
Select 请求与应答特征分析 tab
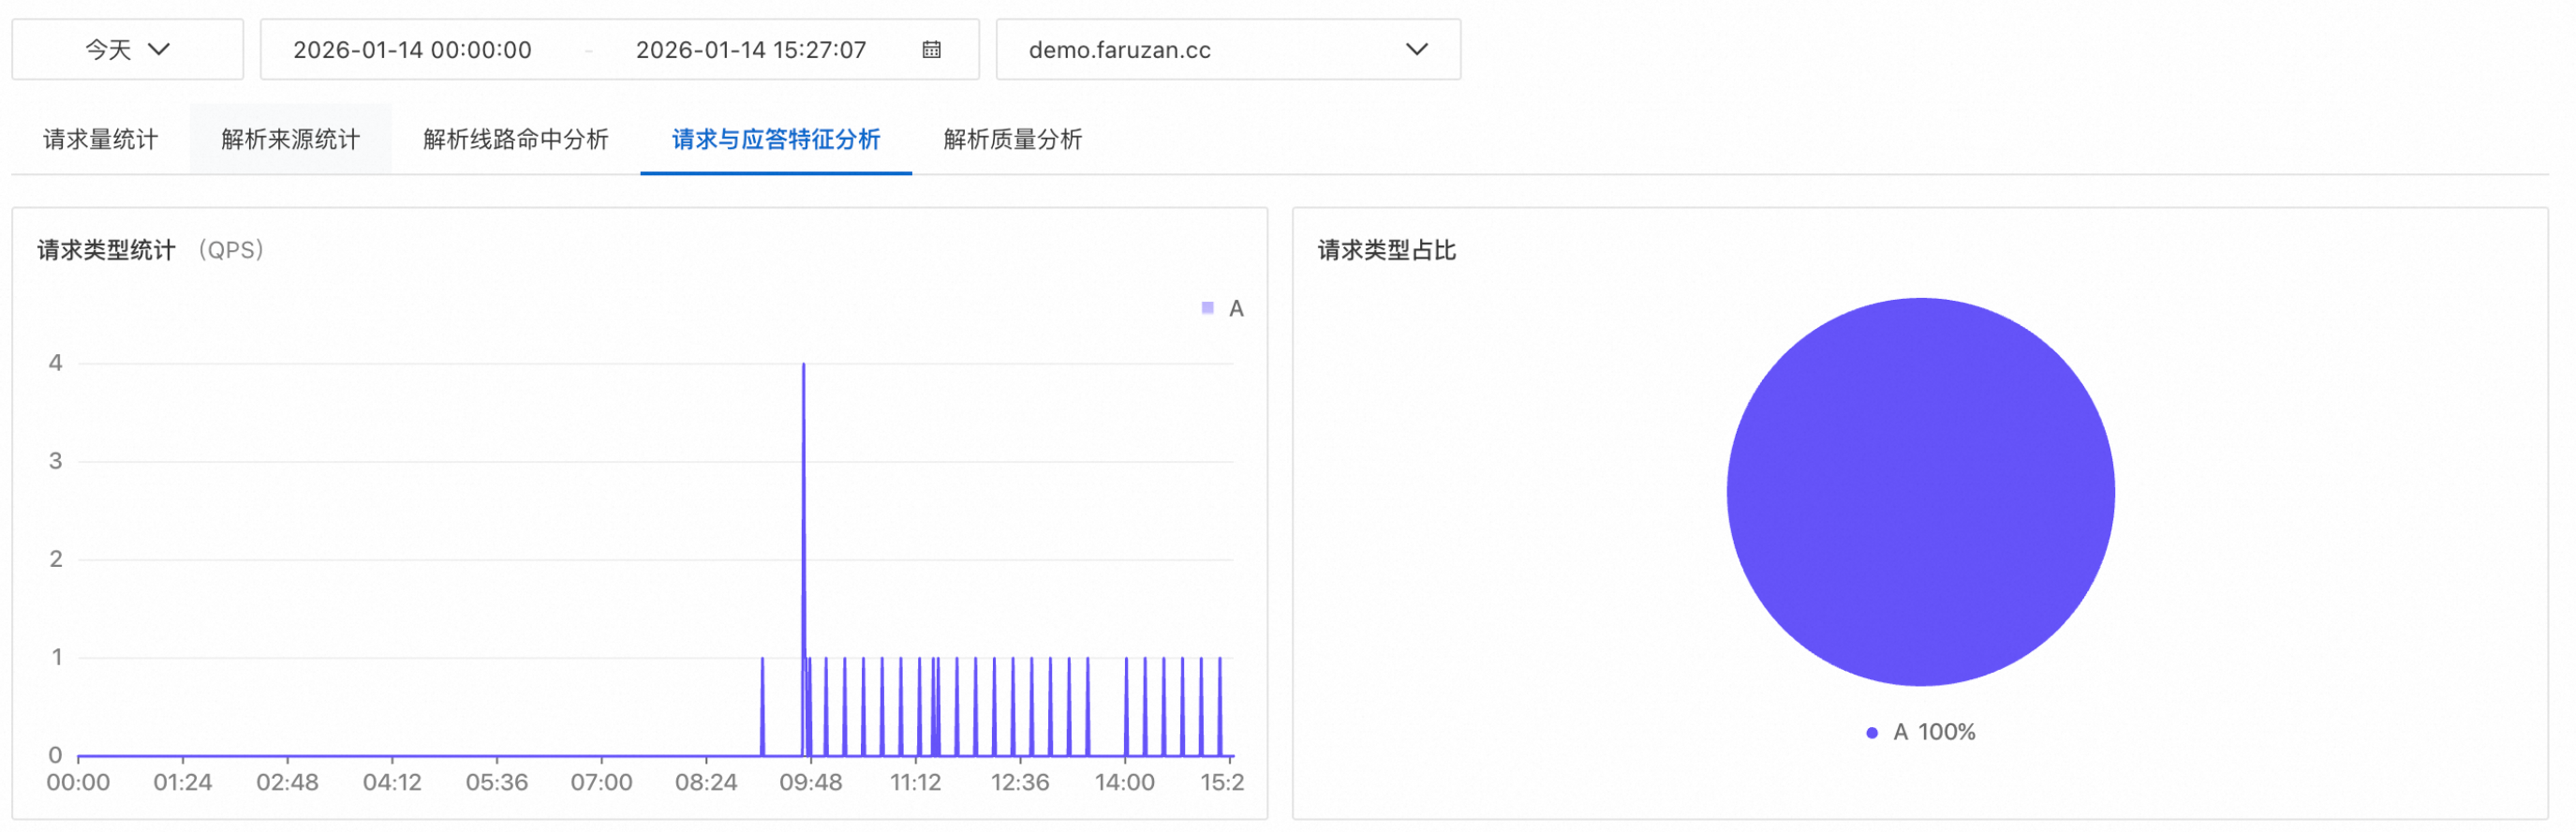click(776, 139)
